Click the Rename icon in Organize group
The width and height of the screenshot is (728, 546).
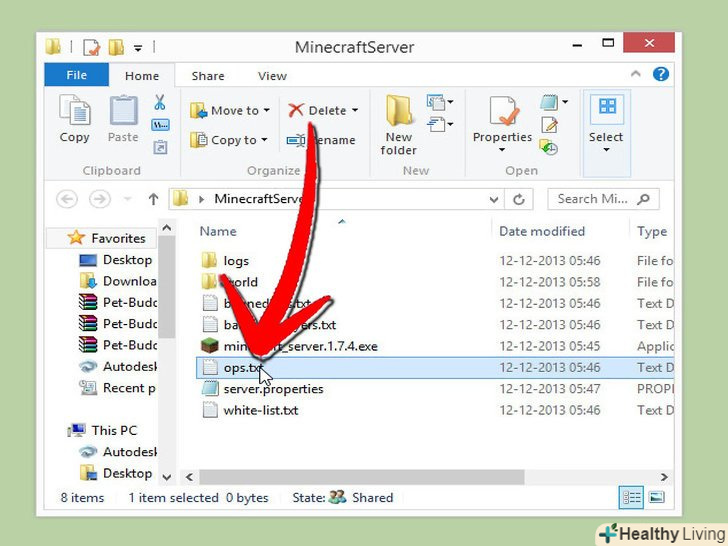tap(296, 140)
